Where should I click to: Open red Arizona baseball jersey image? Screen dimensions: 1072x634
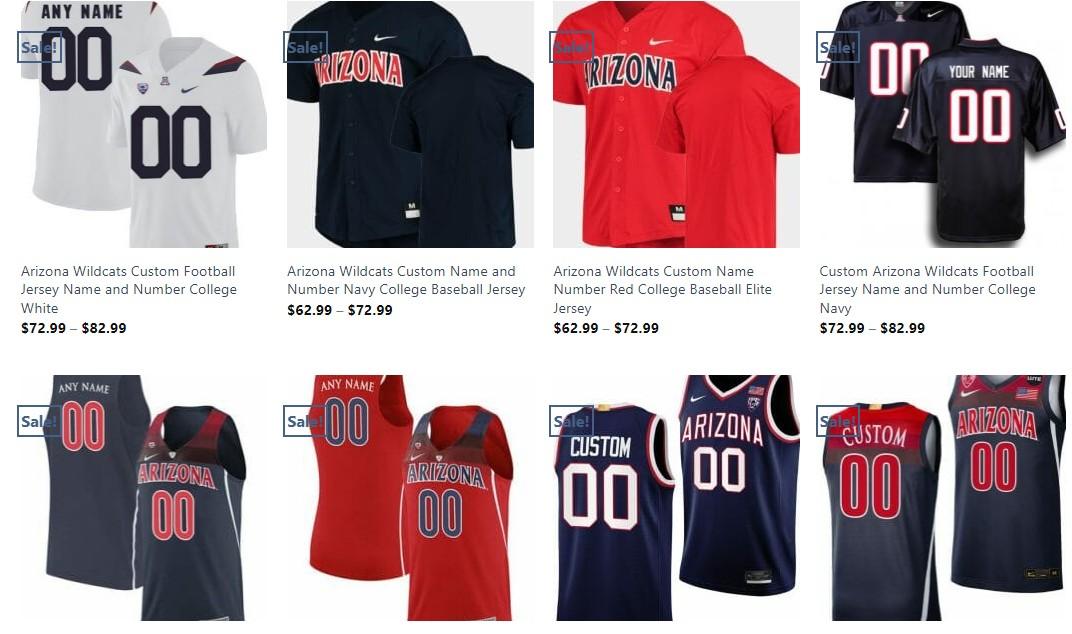pos(676,124)
